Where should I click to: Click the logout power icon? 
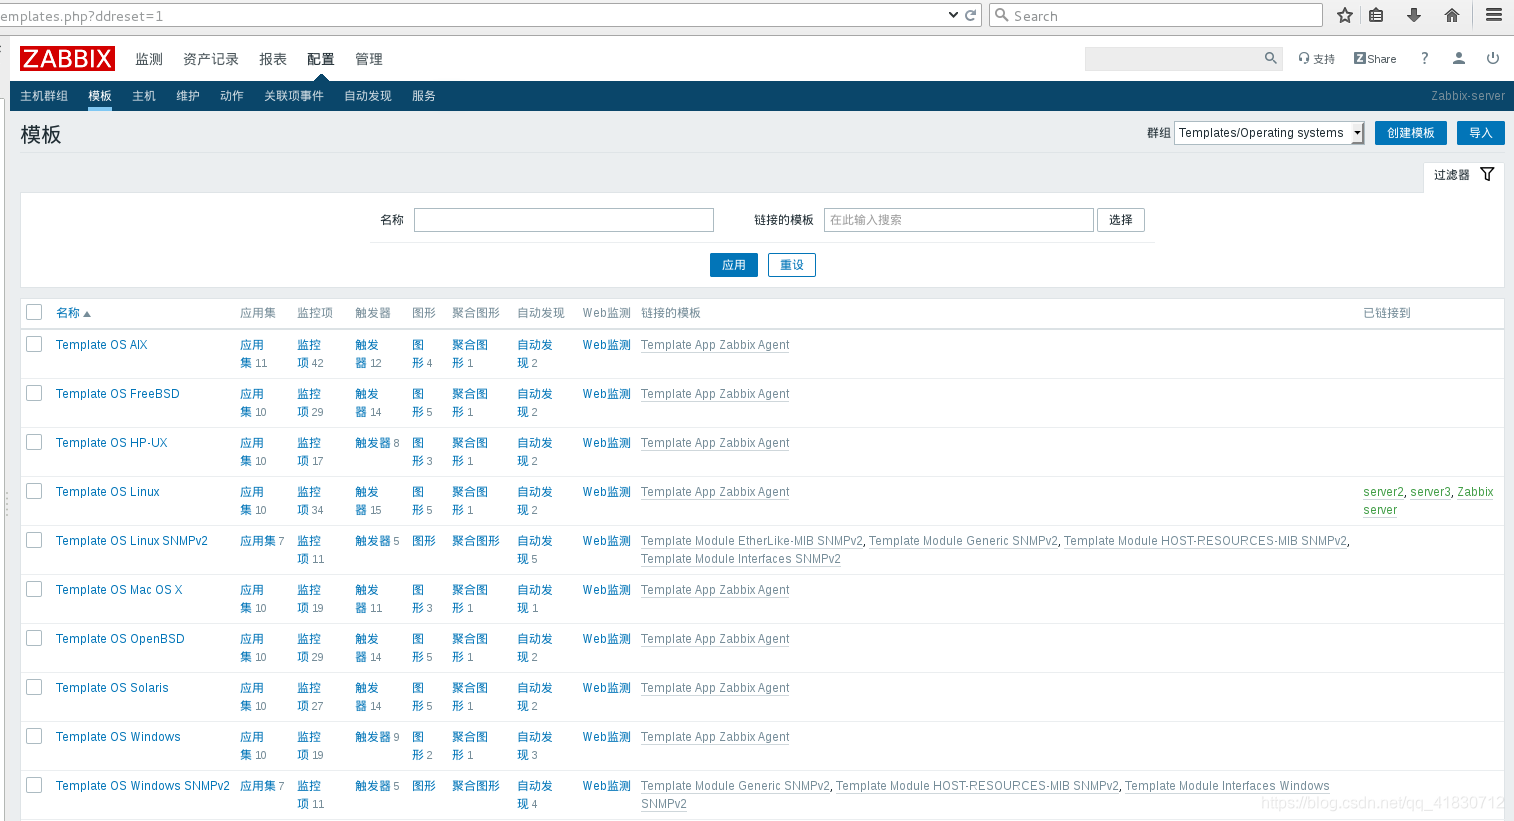pyautogui.click(x=1493, y=58)
